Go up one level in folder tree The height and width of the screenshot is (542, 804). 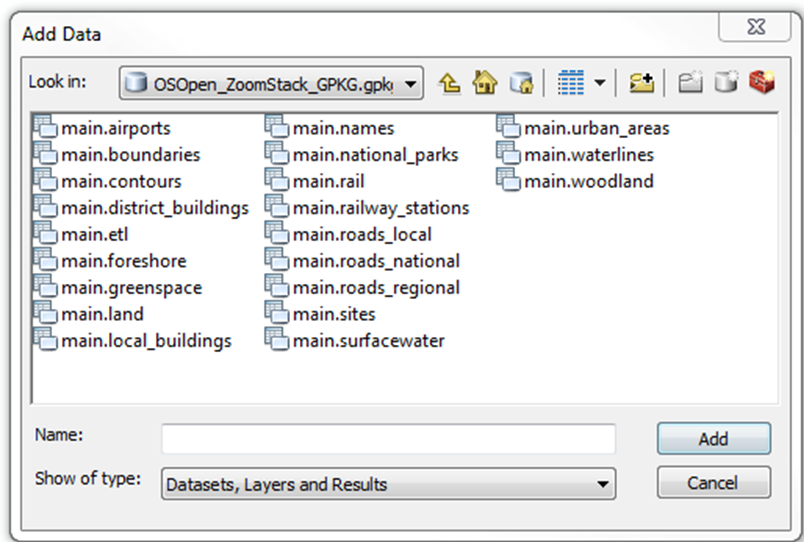pyautogui.click(x=450, y=83)
